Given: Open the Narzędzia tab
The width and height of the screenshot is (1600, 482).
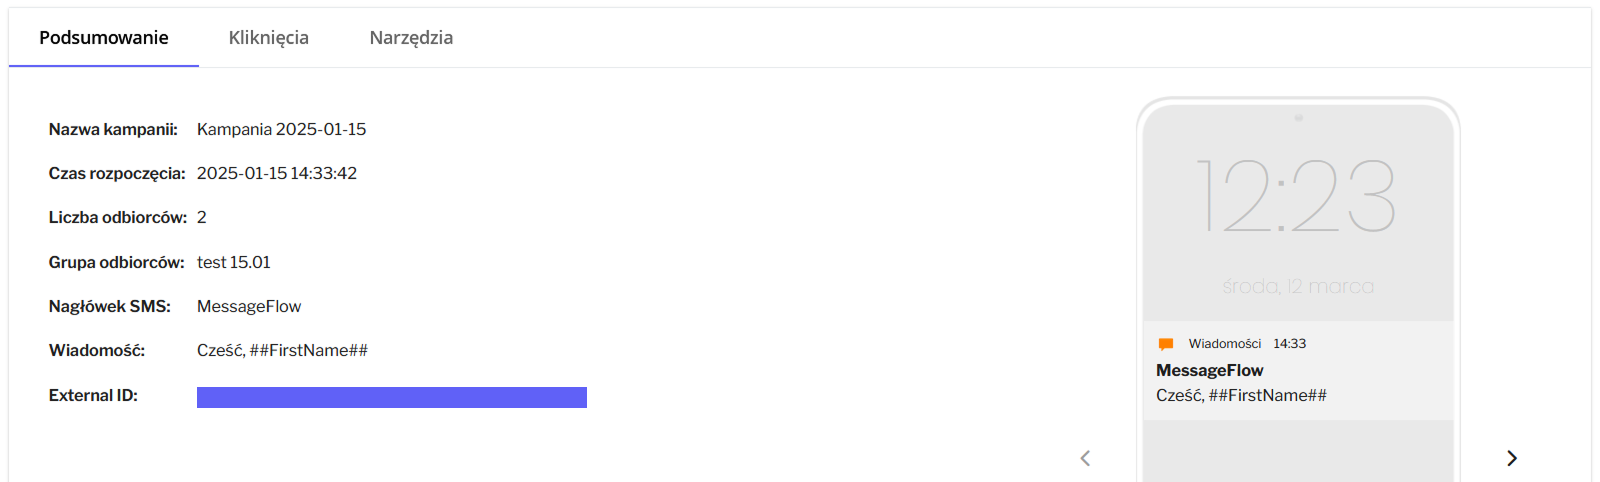Looking at the screenshot, I should coord(411,38).
